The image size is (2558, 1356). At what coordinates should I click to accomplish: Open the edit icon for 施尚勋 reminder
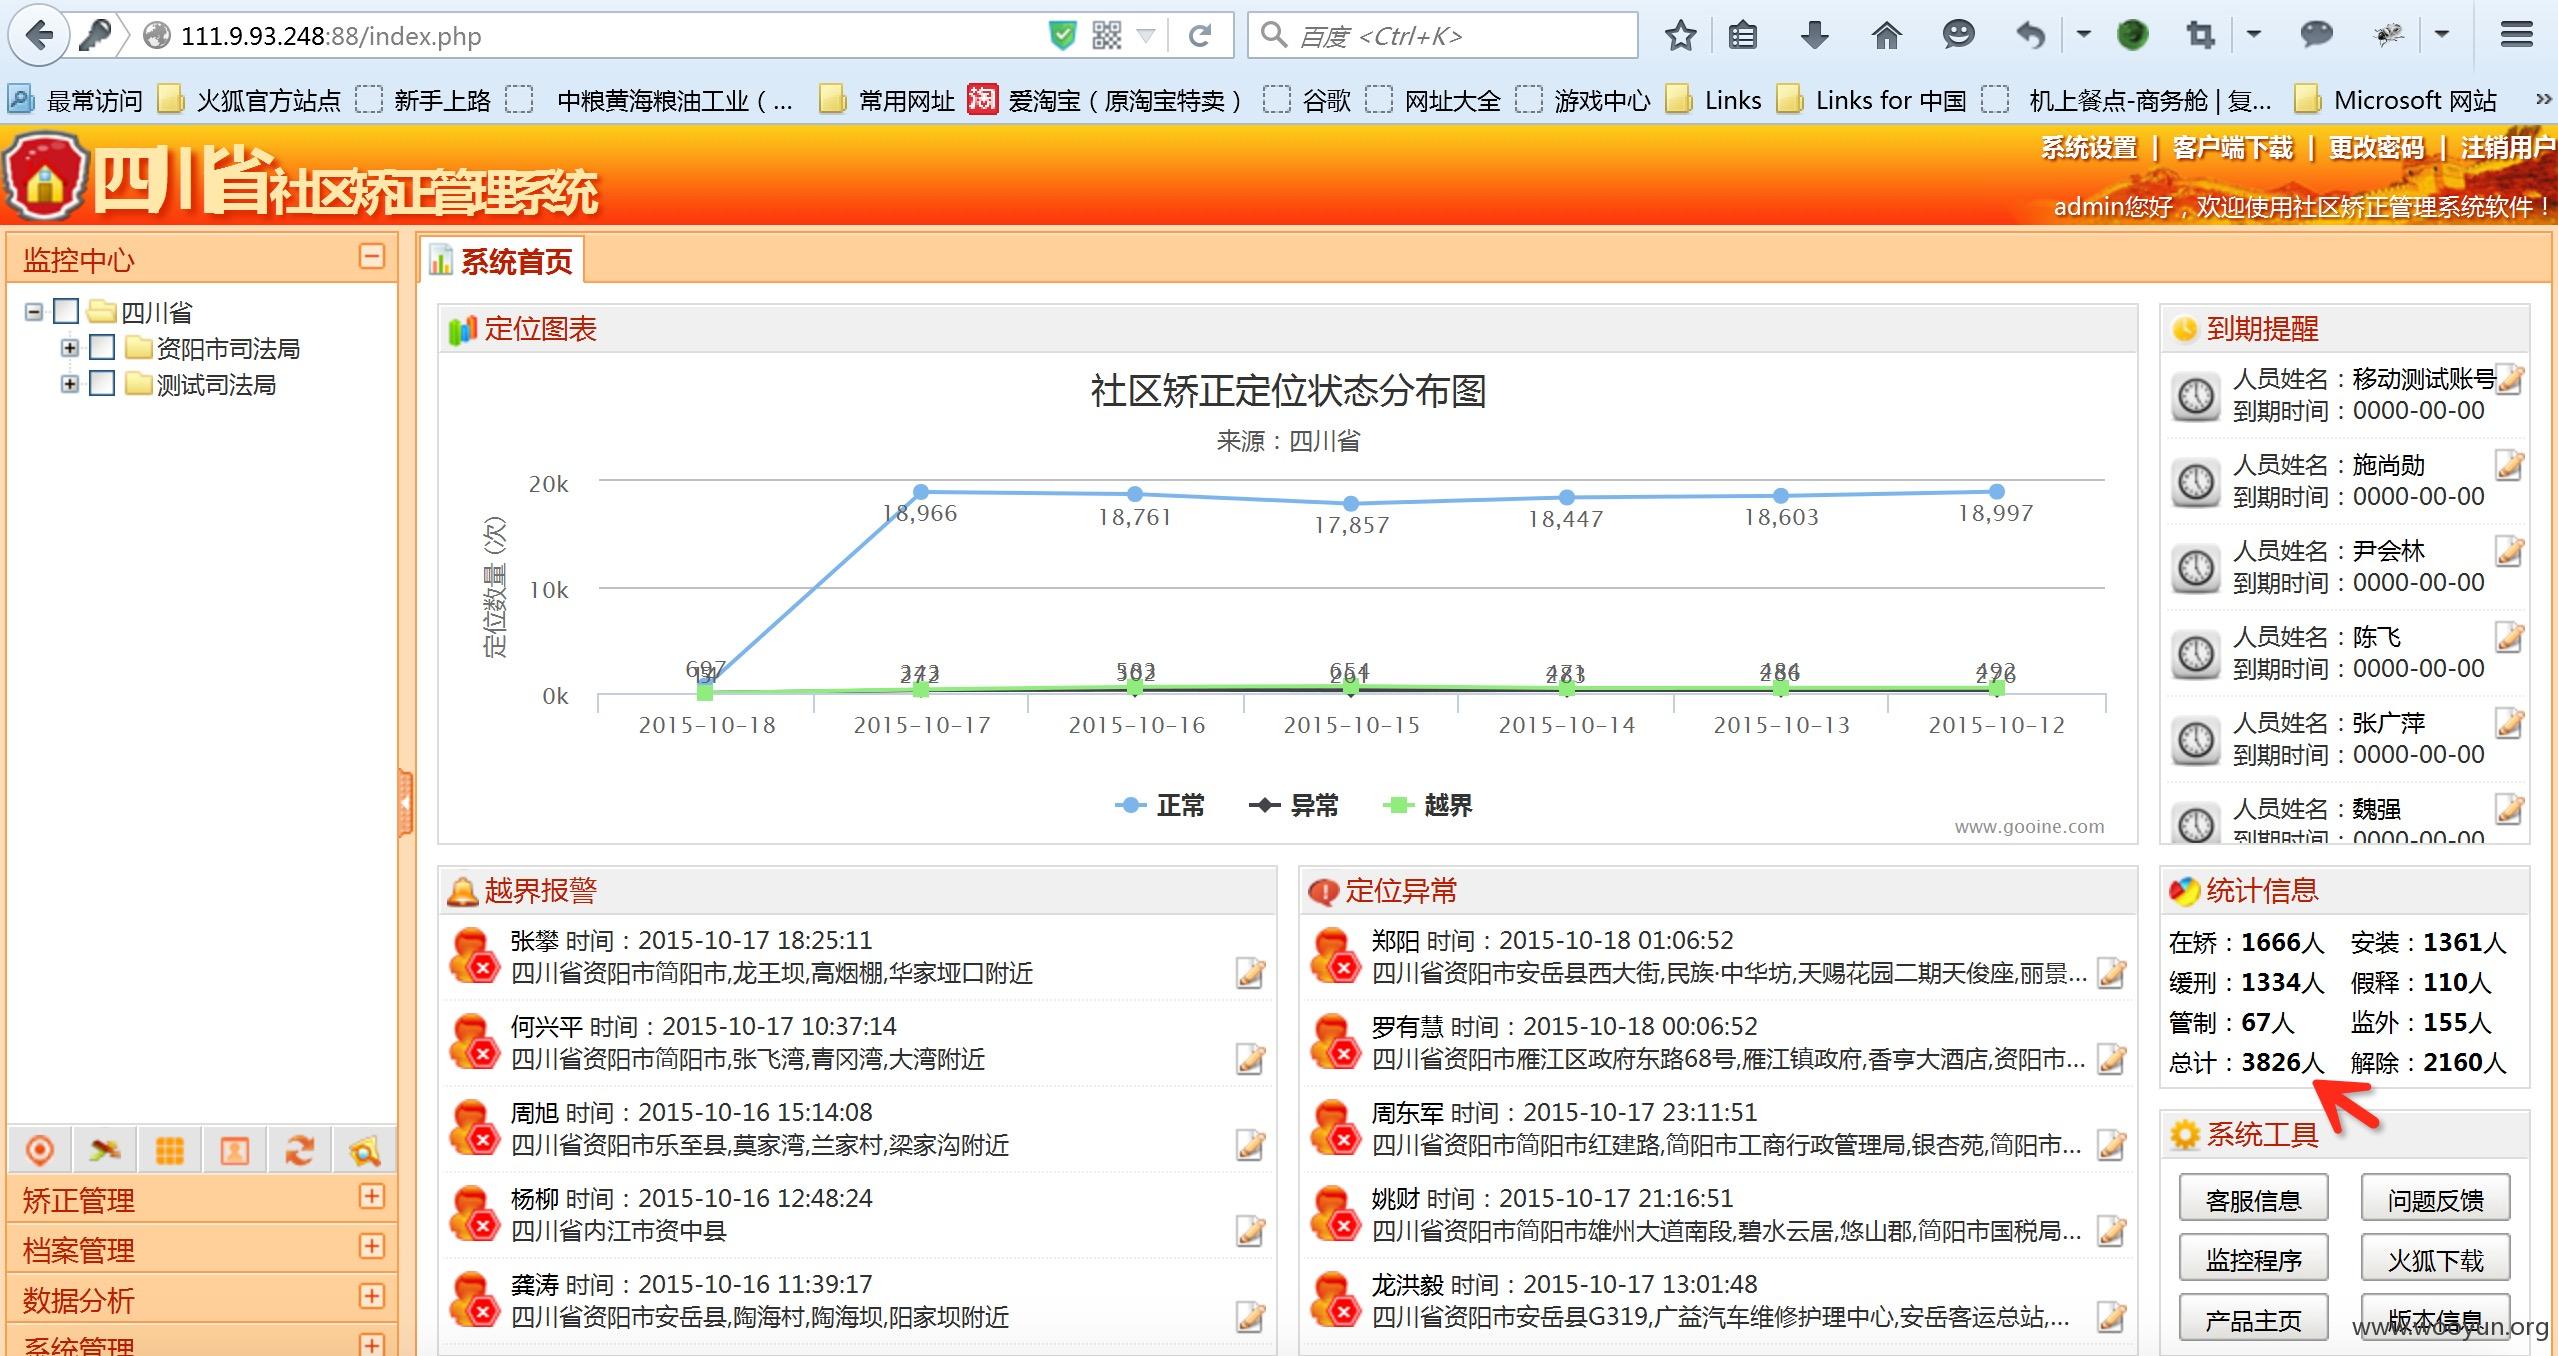[x=2509, y=465]
